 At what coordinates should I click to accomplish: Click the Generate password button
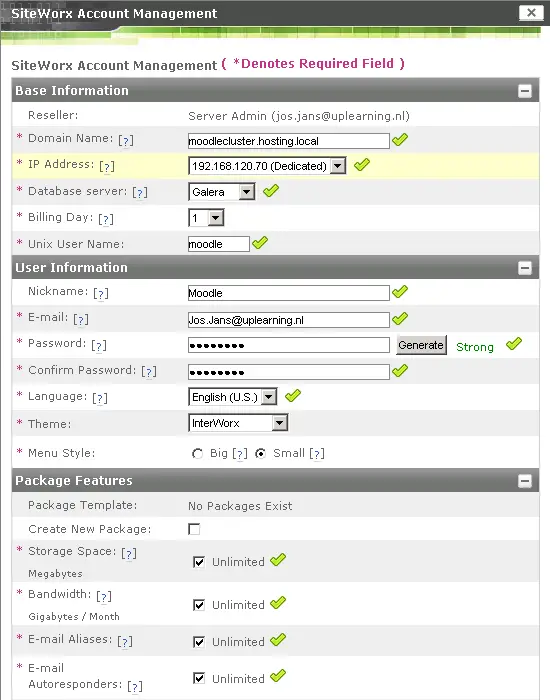point(421,345)
